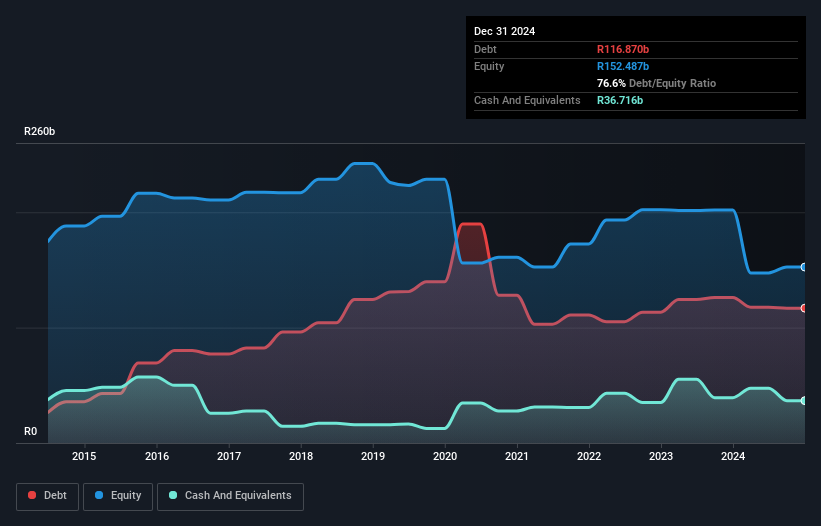The height and width of the screenshot is (526, 821).
Task: Click the 2018 x-axis label
Action: point(301,456)
